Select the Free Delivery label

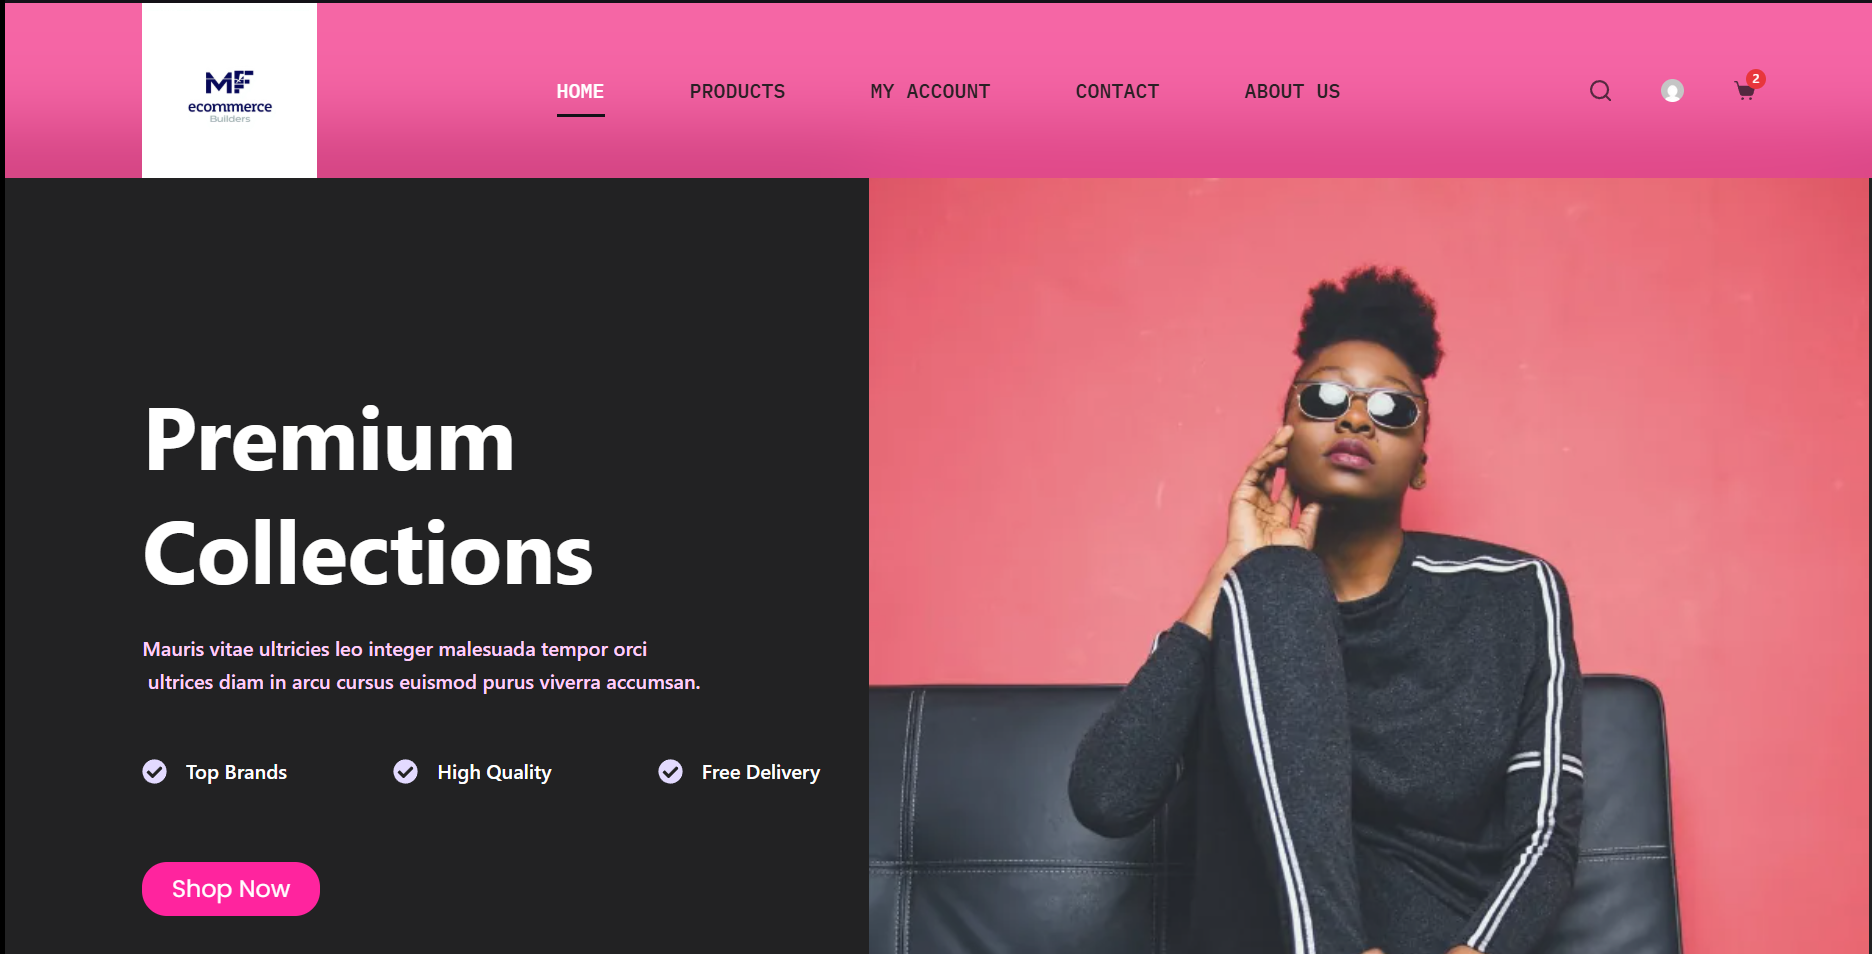(761, 772)
